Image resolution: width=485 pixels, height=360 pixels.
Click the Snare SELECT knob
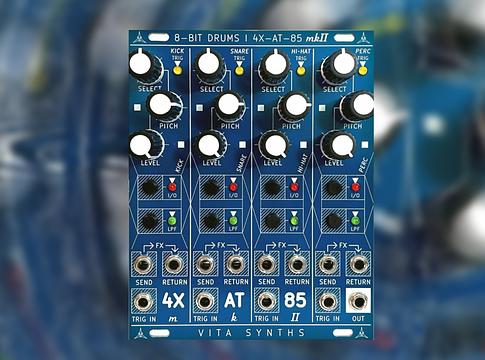[x=210, y=67]
